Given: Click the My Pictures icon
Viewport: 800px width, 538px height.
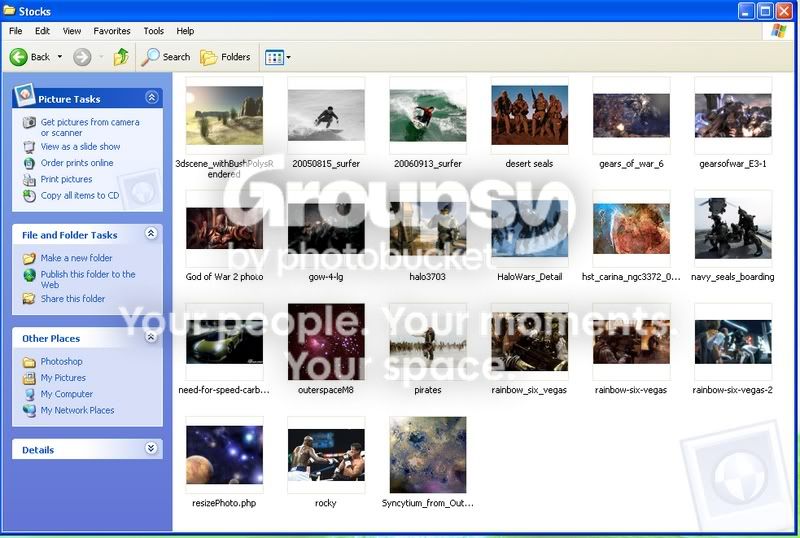Looking at the screenshot, I should [x=29, y=378].
